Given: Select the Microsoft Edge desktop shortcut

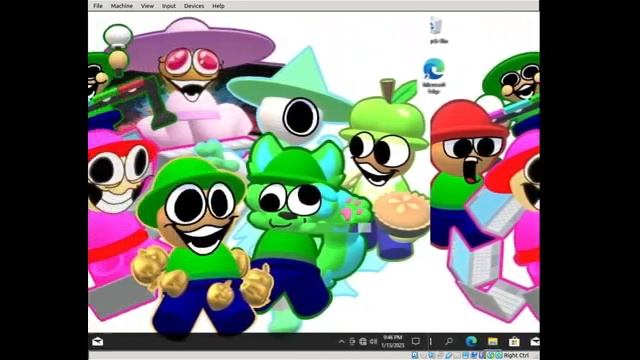Looking at the screenshot, I should coord(433,76).
